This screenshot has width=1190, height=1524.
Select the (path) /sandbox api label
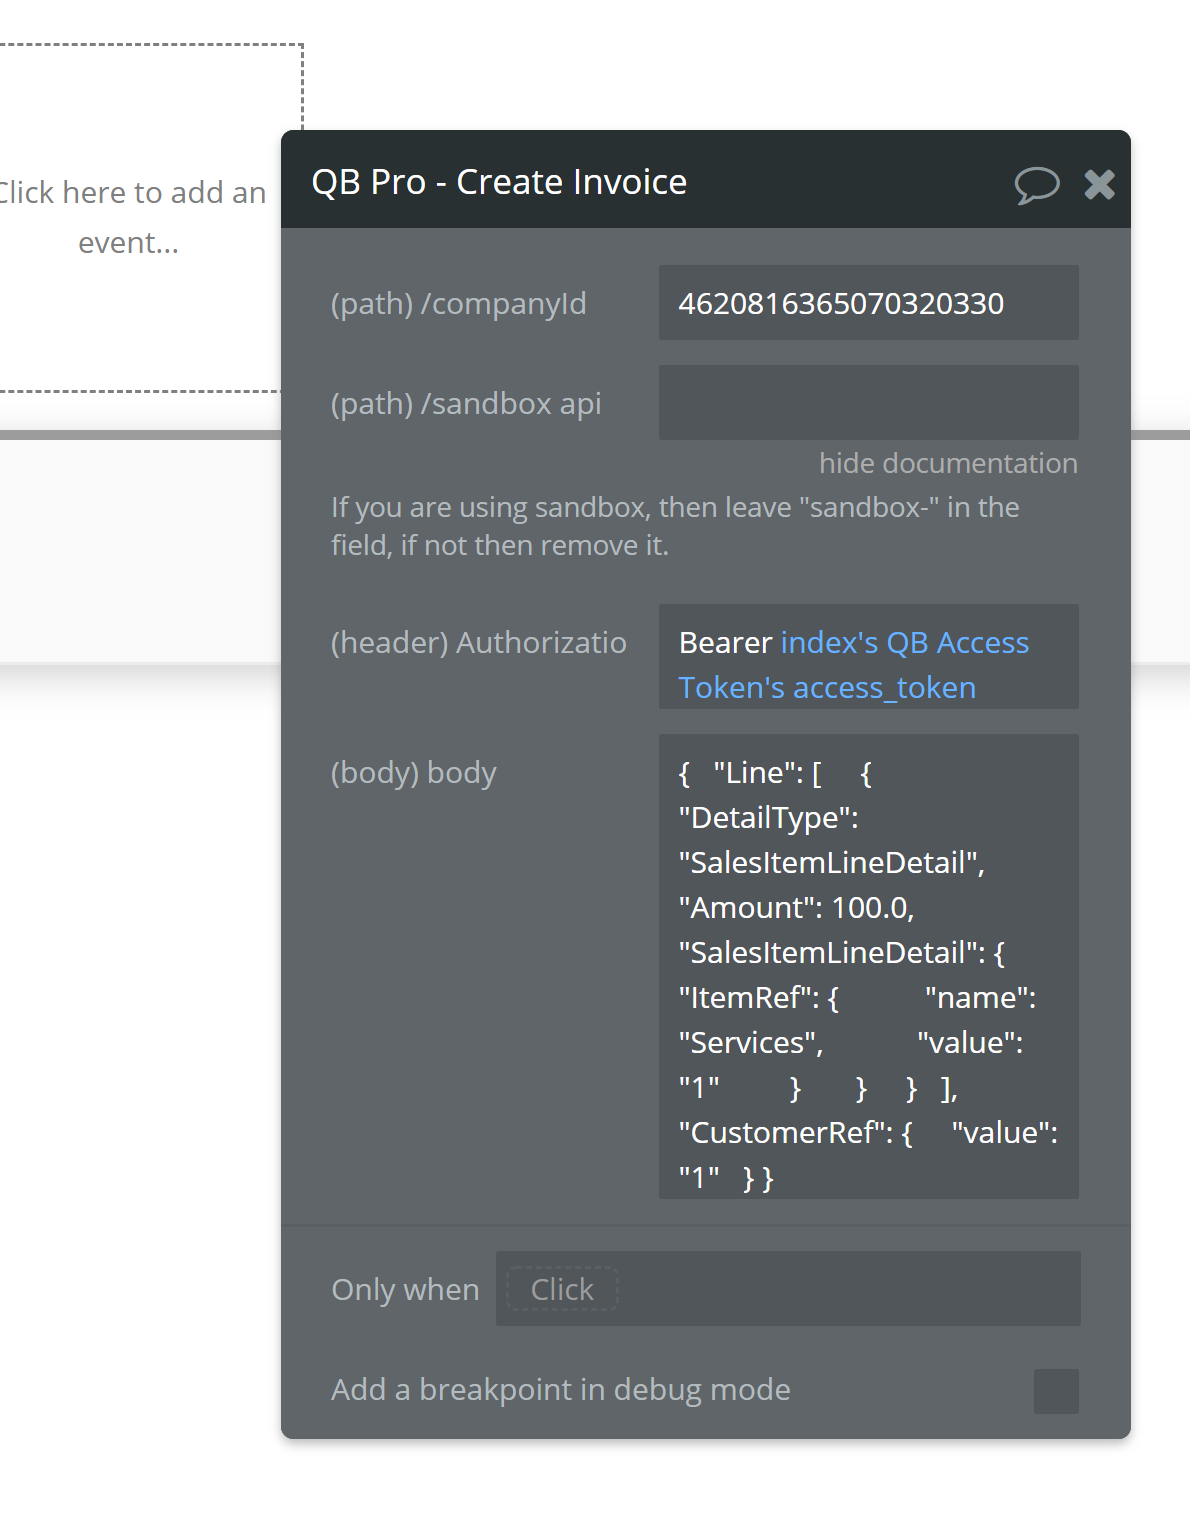[x=466, y=404]
